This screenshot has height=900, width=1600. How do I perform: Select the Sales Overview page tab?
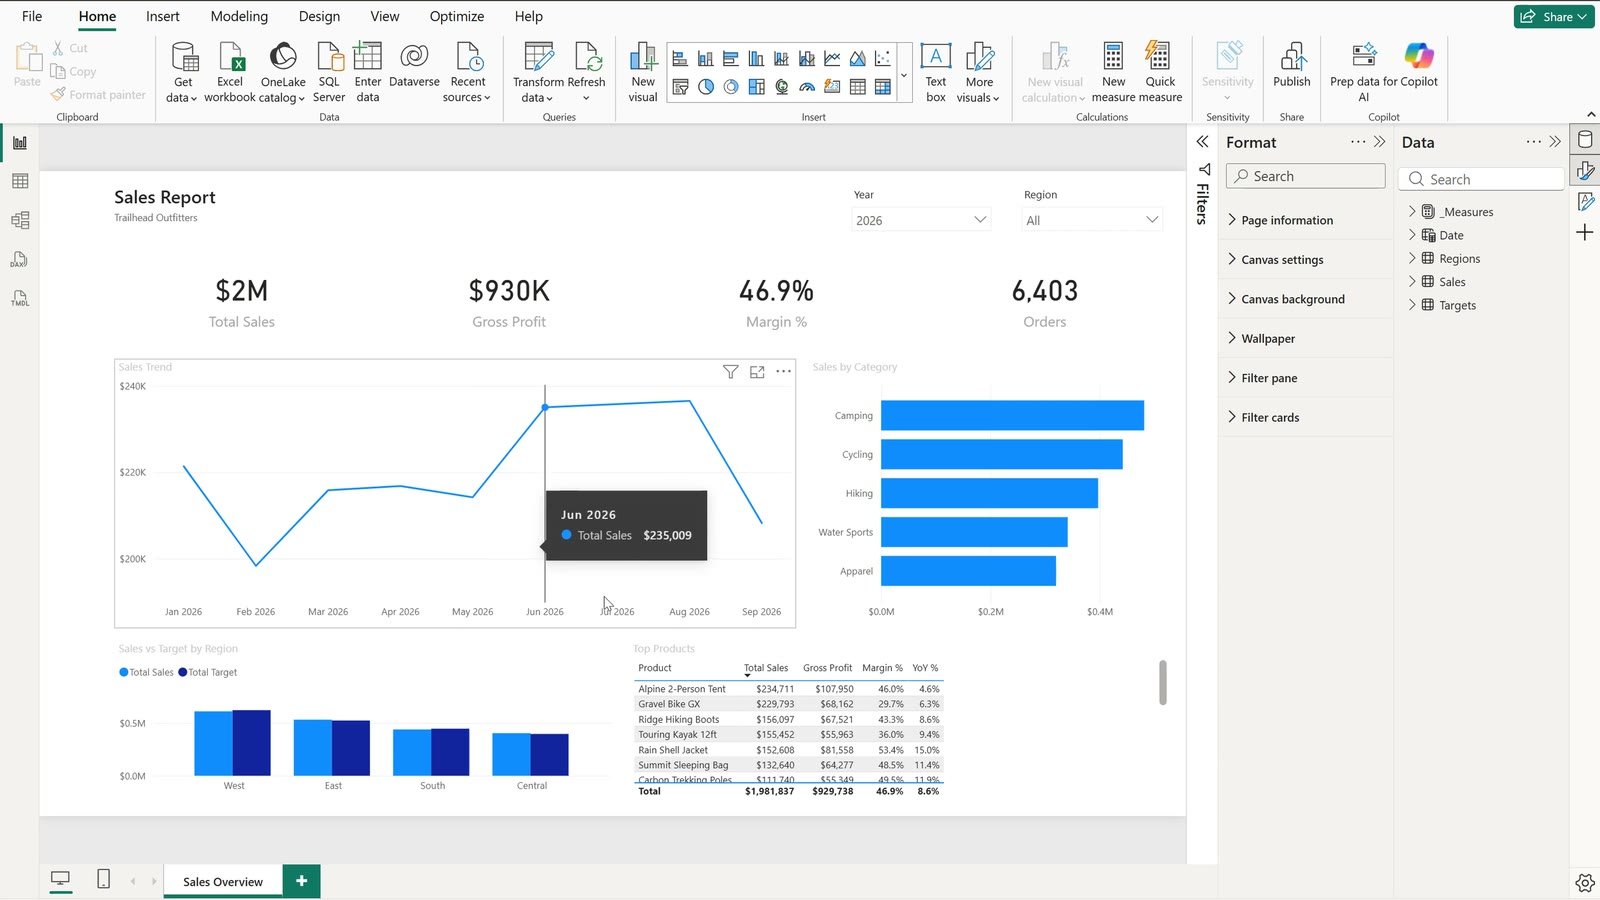pyautogui.click(x=223, y=881)
